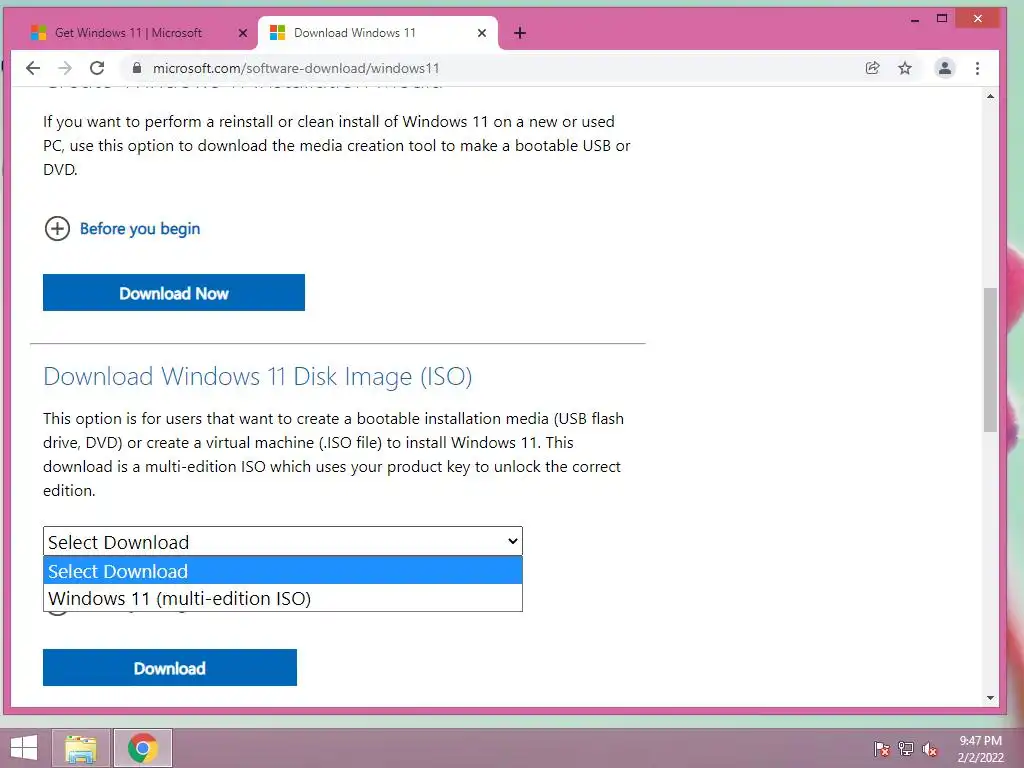1024x768 pixels.
Task: Open the Windows Start button
Action: tap(24, 748)
